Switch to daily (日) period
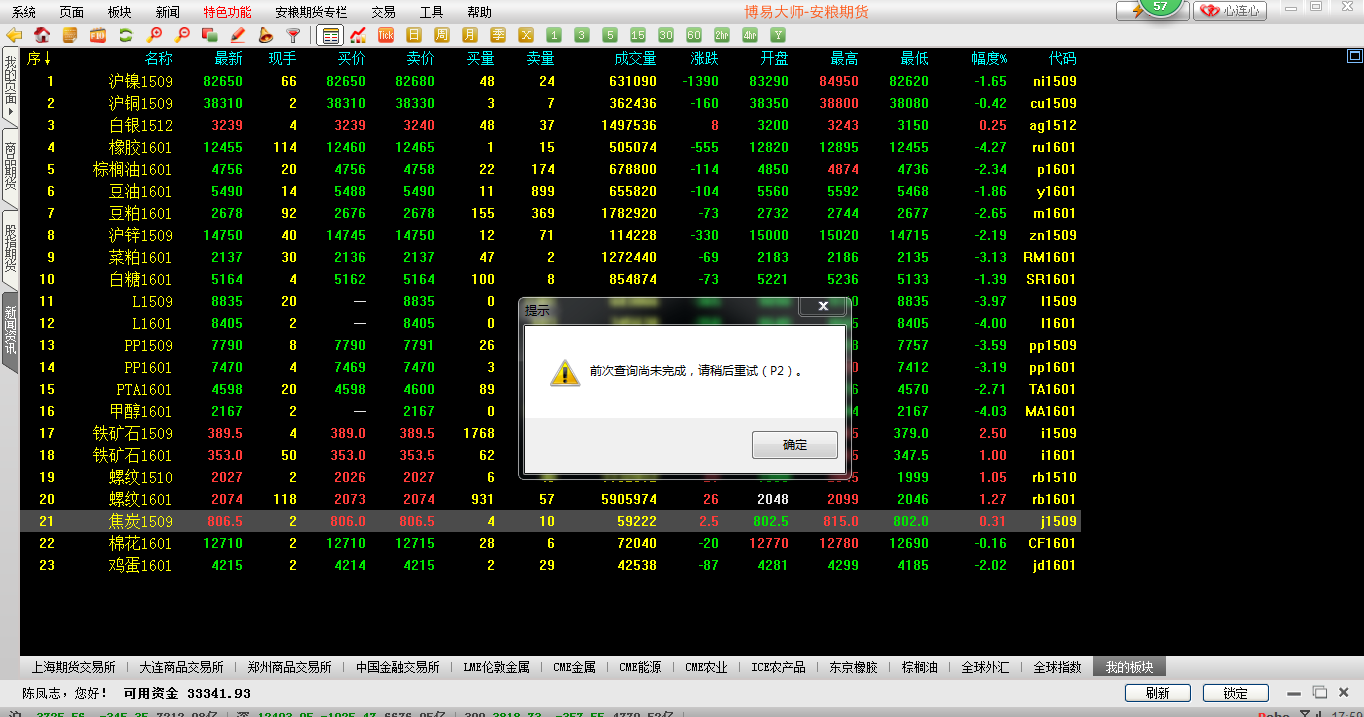The width and height of the screenshot is (1364, 717). [413, 35]
